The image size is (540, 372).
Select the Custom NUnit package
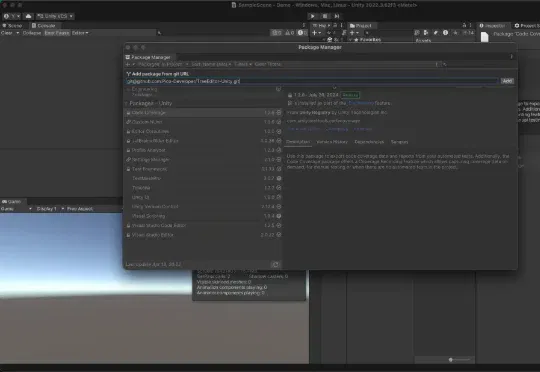point(204,122)
